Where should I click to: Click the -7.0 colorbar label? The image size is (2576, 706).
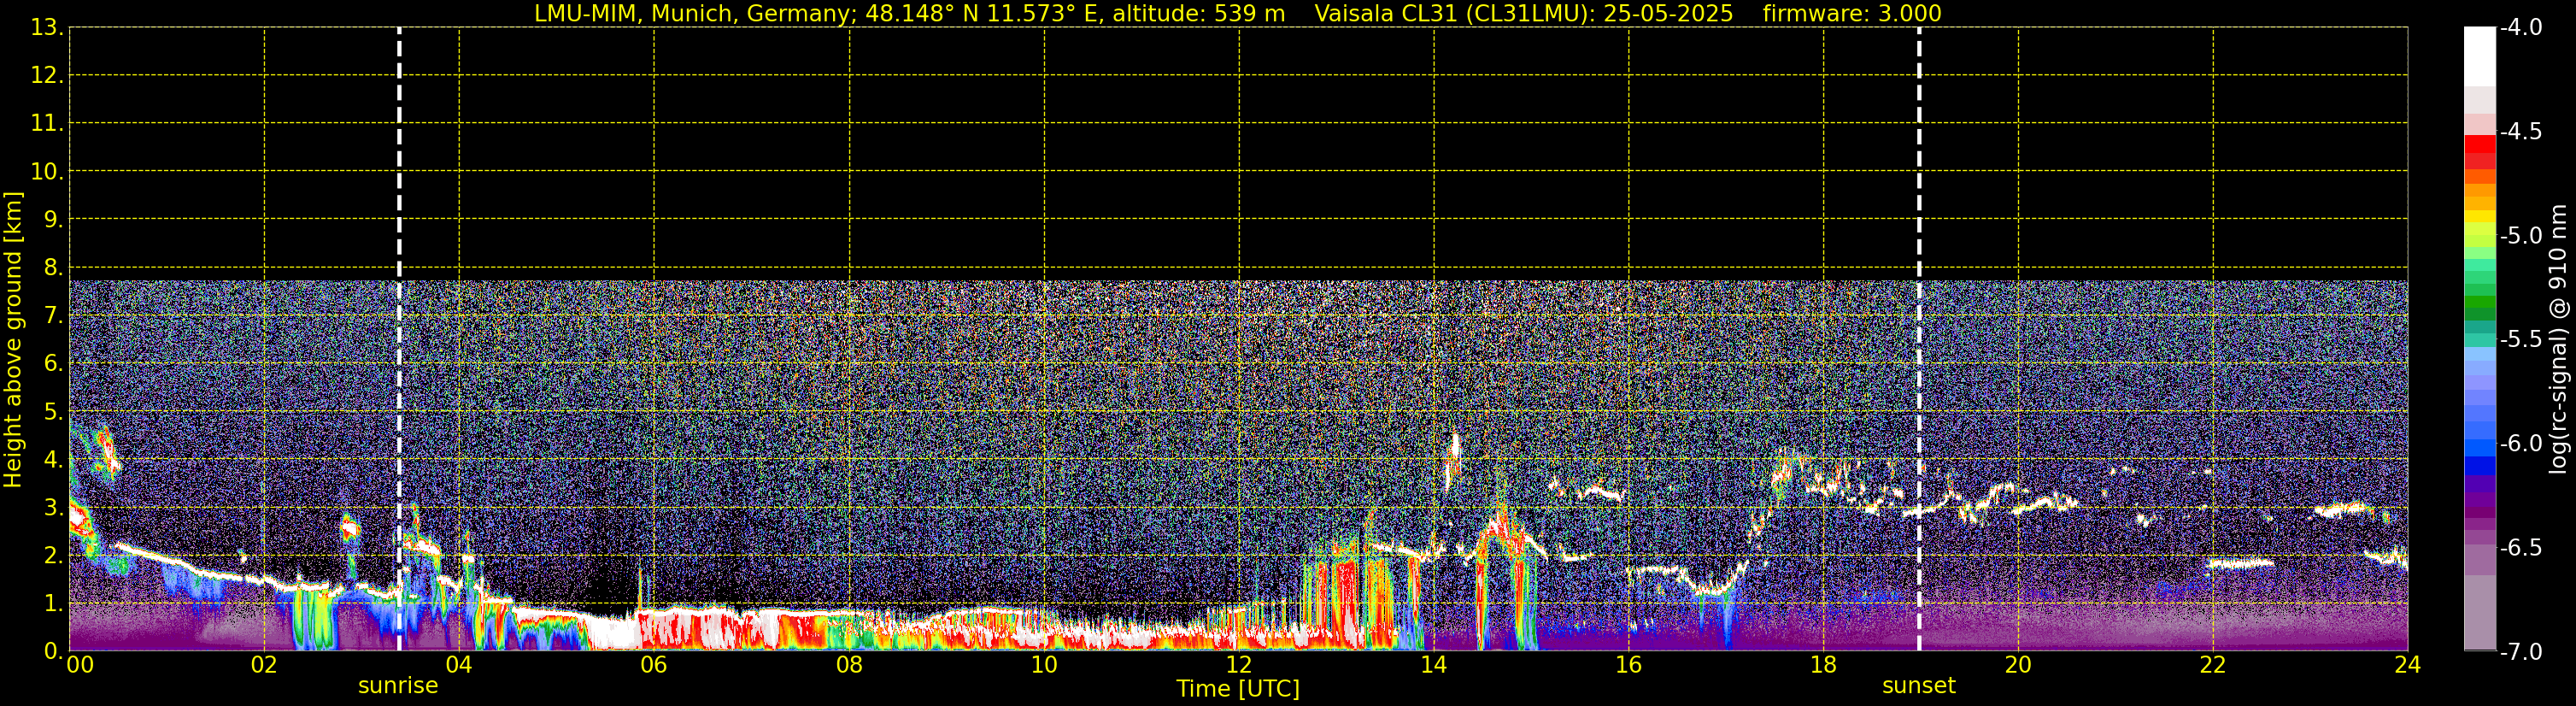click(2520, 651)
